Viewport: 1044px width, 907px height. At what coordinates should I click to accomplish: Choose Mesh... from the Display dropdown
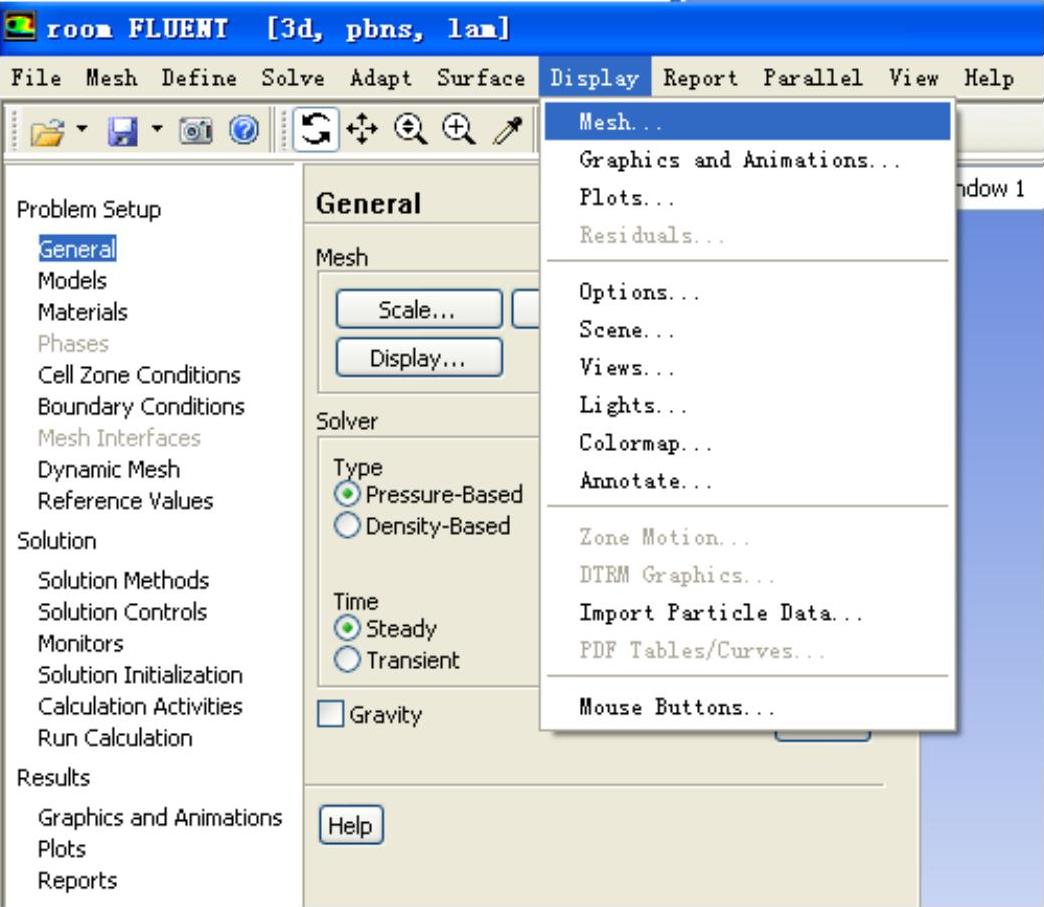coord(747,122)
